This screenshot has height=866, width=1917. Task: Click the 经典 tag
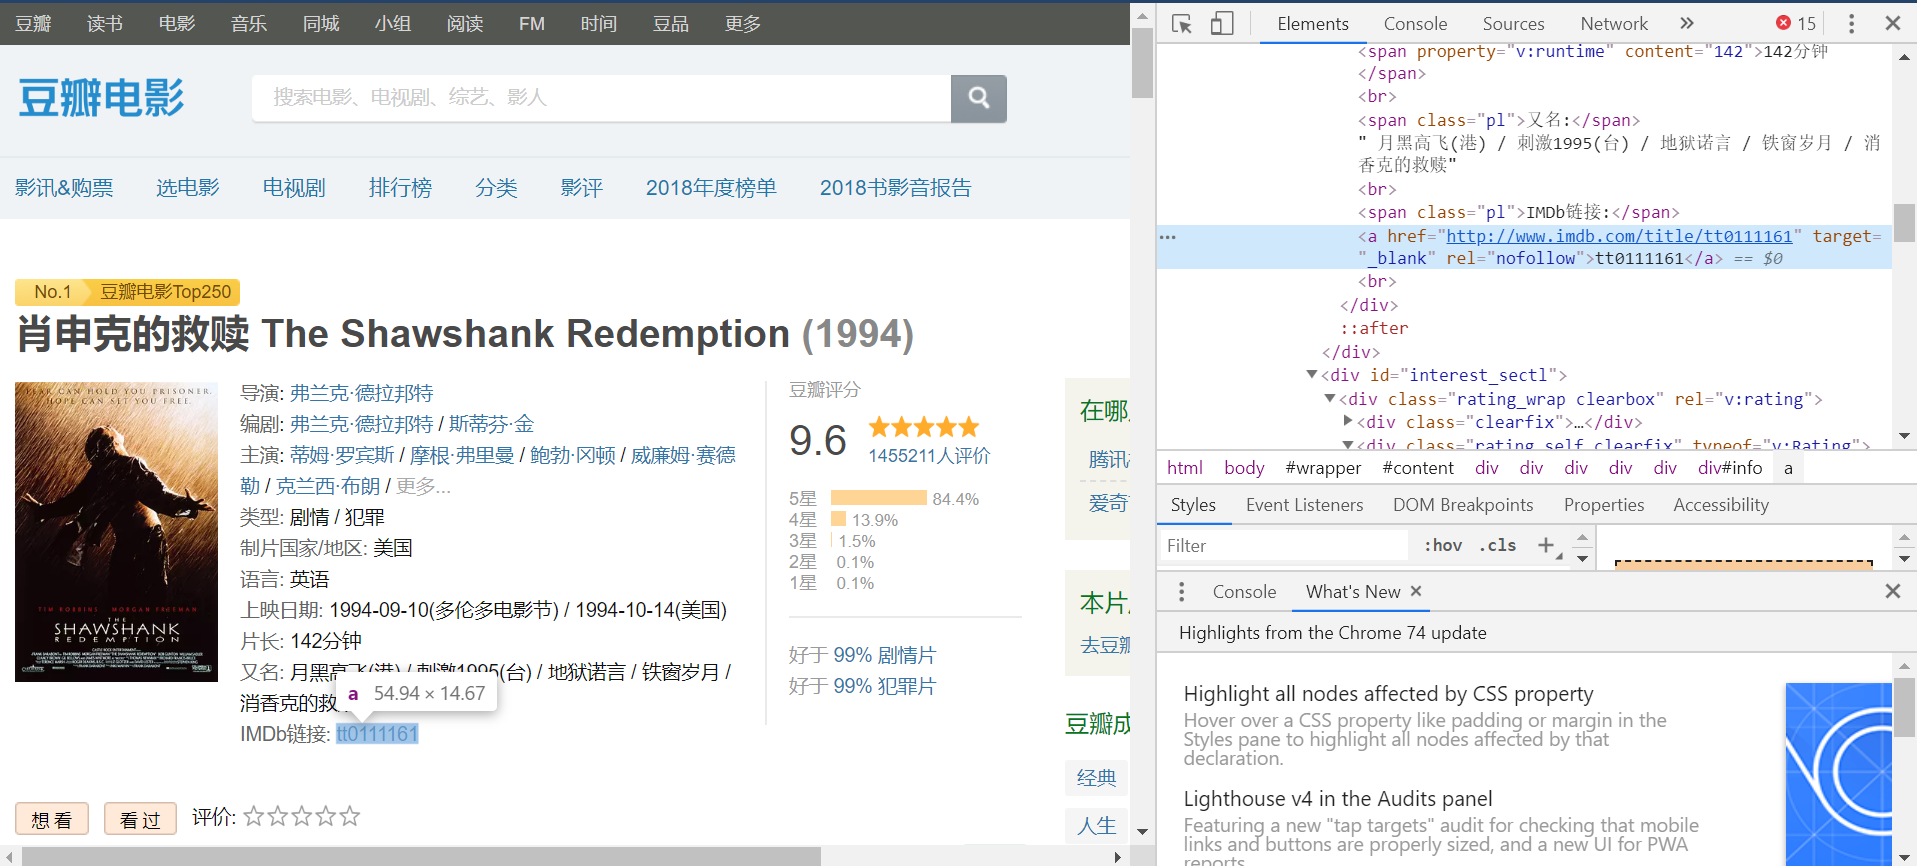click(x=1096, y=778)
